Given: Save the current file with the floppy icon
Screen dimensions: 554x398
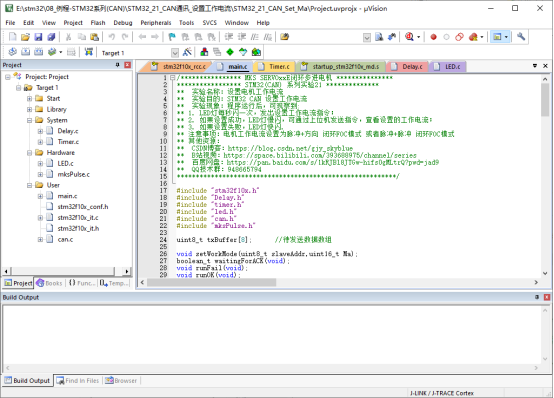Looking at the screenshot, I should [x=38, y=37].
